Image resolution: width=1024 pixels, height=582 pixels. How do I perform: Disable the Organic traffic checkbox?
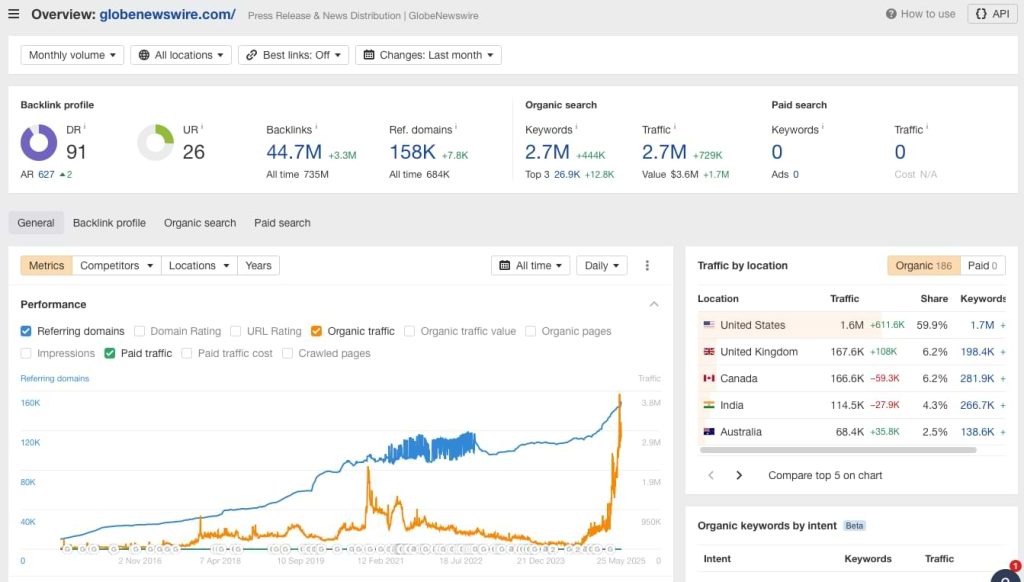click(316, 331)
